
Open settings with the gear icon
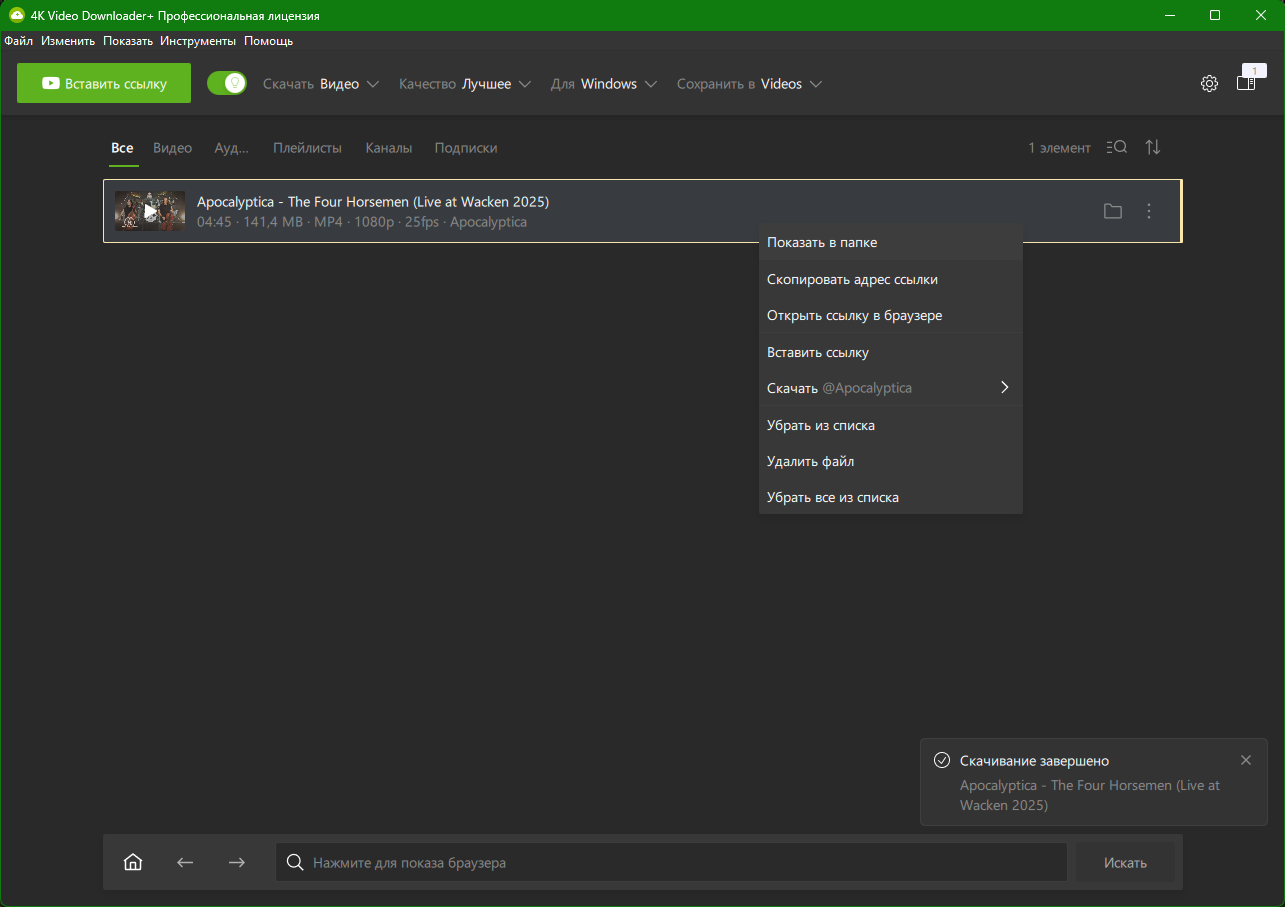1209,84
